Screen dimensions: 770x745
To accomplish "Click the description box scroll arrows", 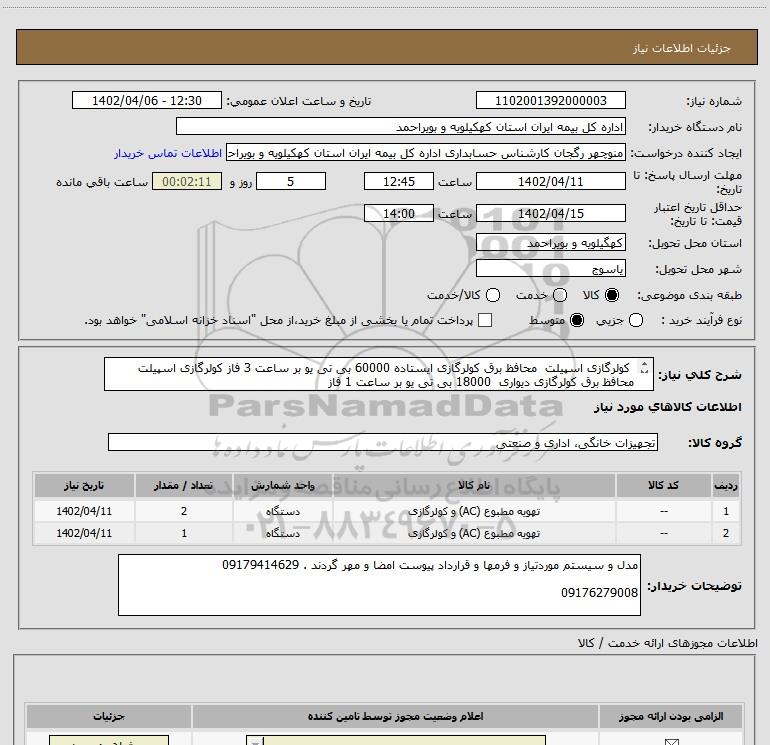I will tap(644, 368).
